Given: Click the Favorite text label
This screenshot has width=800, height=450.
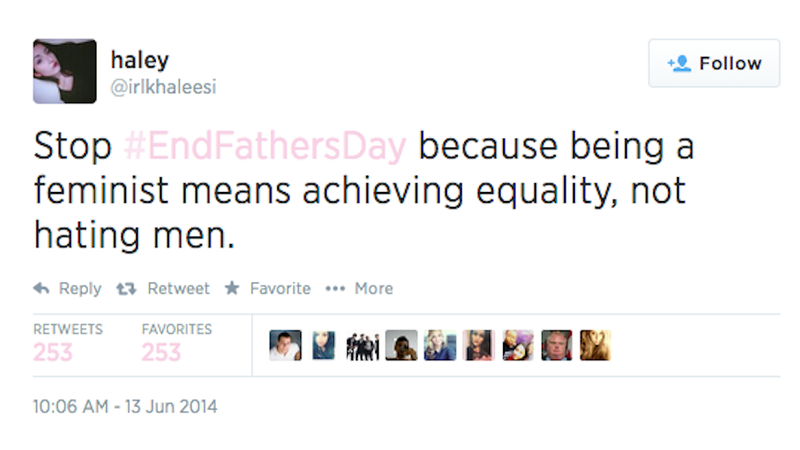Looking at the screenshot, I should click(x=280, y=289).
